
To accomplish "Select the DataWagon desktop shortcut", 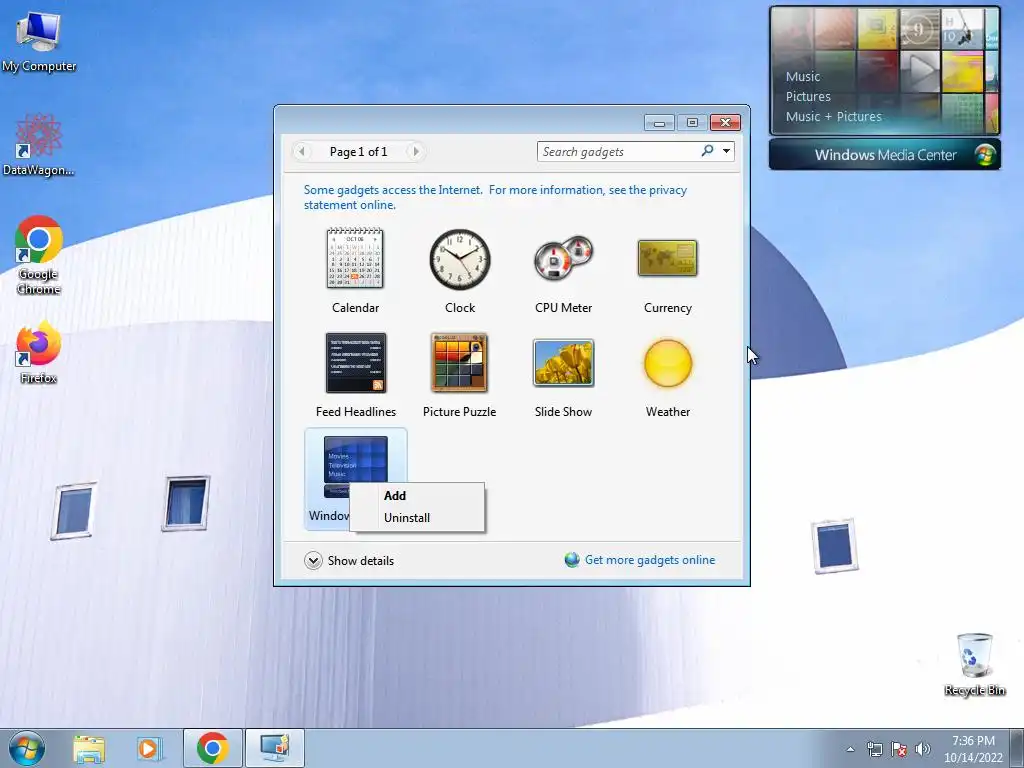I will pyautogui.click(x=39, y=145).
